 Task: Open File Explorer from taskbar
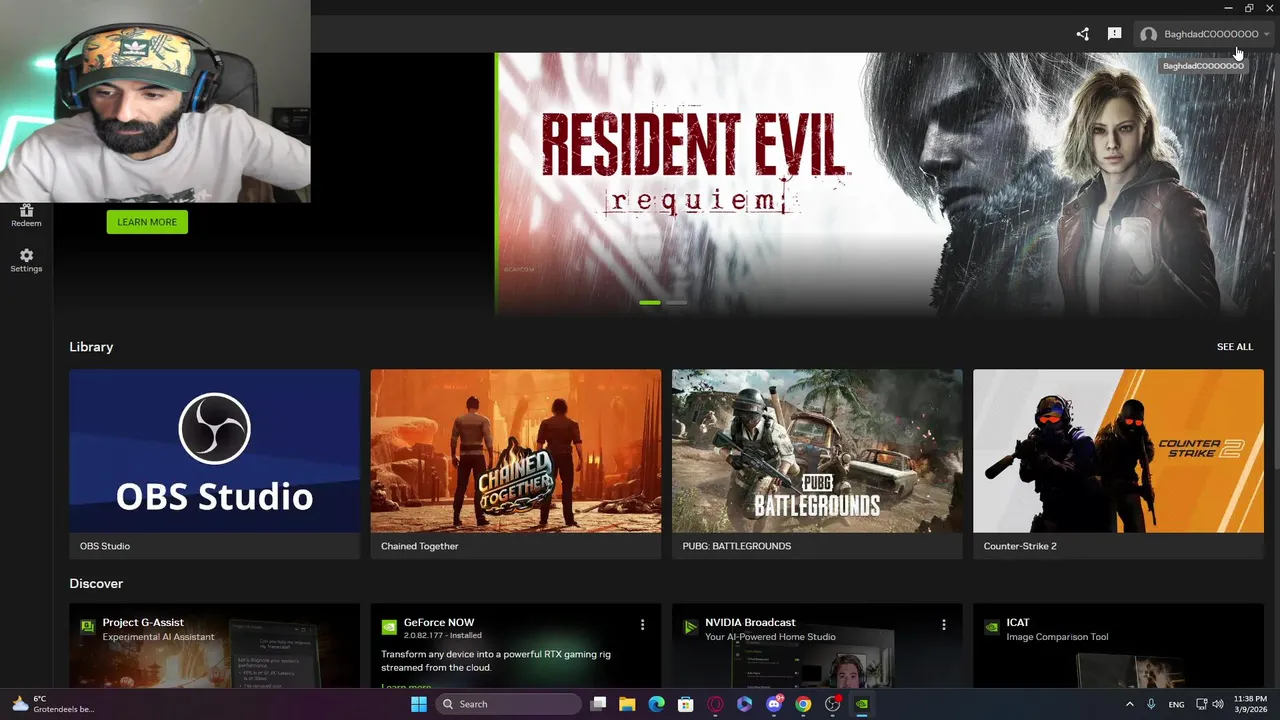click(x=627, y=704)
